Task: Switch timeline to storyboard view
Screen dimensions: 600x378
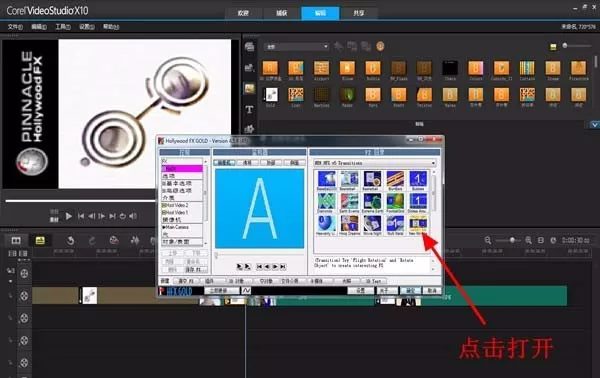Action: (16, 240)
